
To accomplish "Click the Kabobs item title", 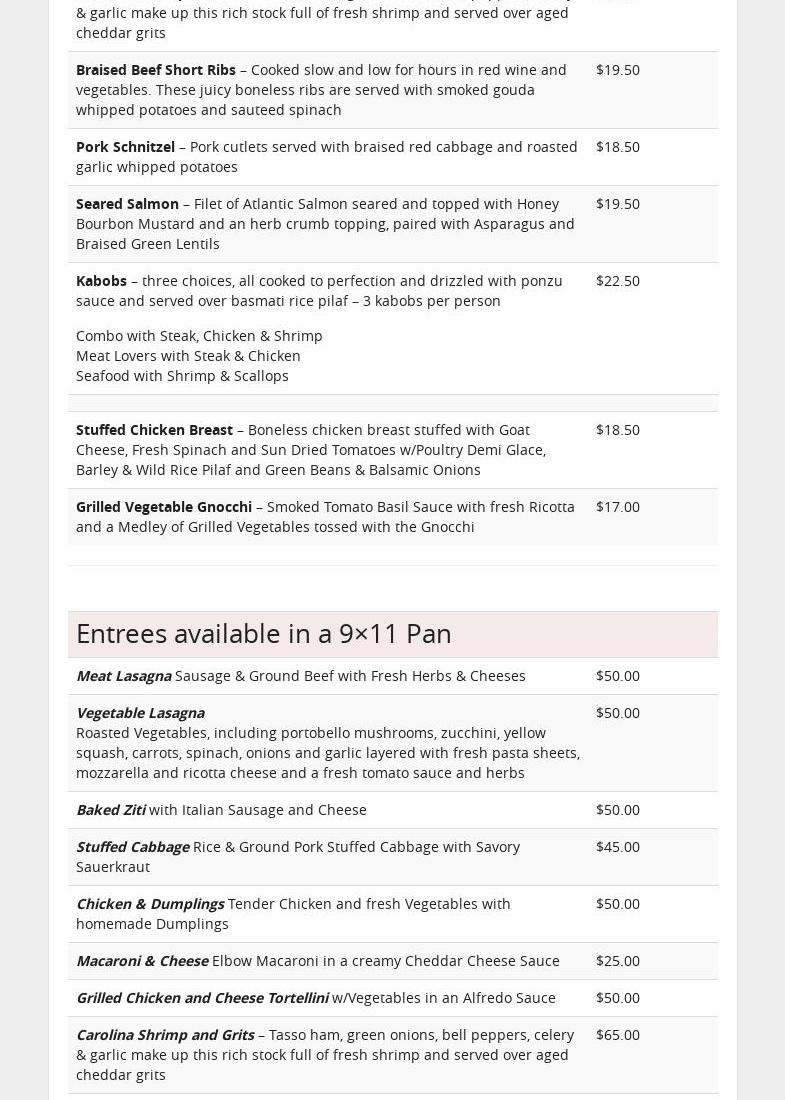I will tap(101, 281).
